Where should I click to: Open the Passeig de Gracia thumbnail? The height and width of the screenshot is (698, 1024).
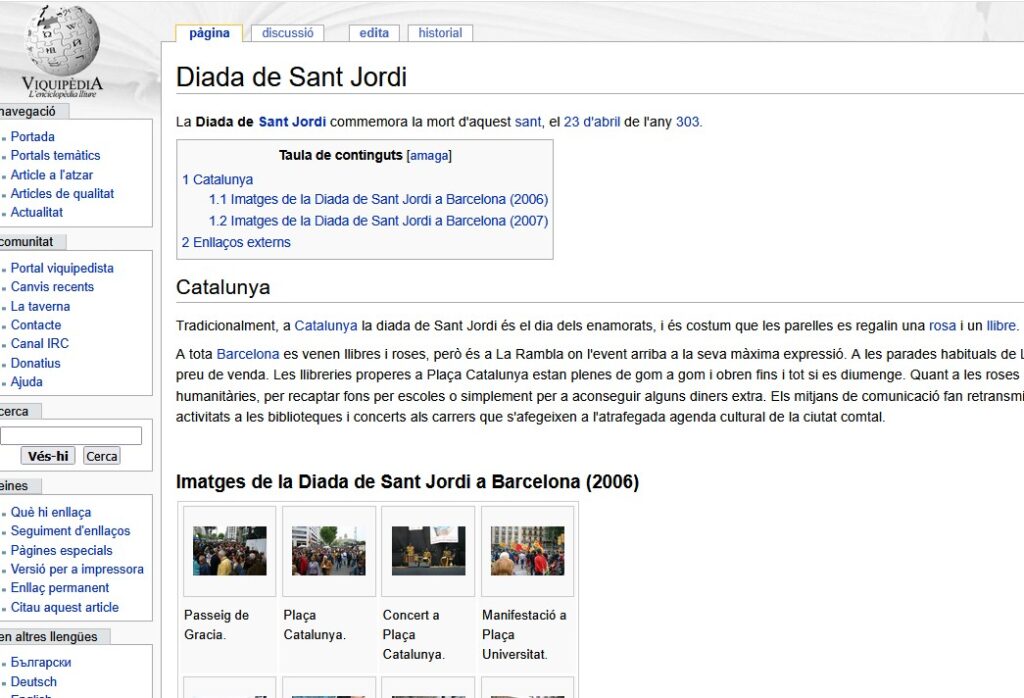(x=229, y=550)
